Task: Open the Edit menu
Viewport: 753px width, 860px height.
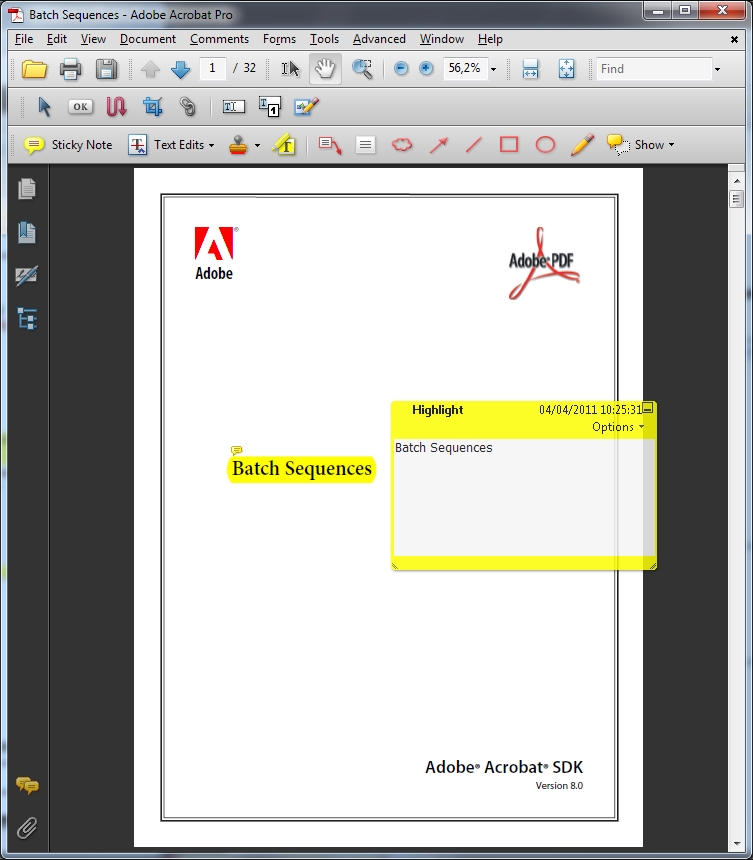Action: (56, 39)
